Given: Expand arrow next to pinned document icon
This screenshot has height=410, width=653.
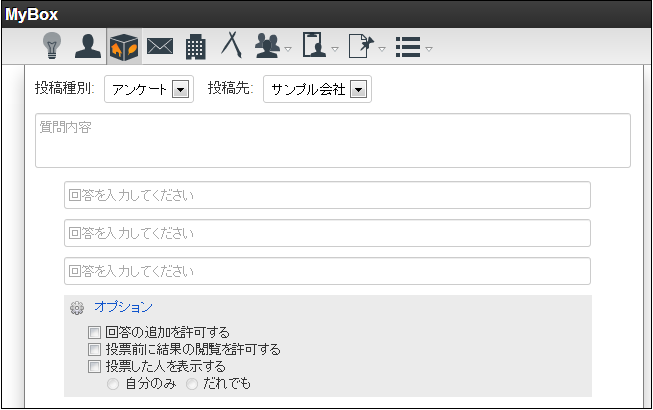Looking at the screenshot, I should click(x=382, y=49).
